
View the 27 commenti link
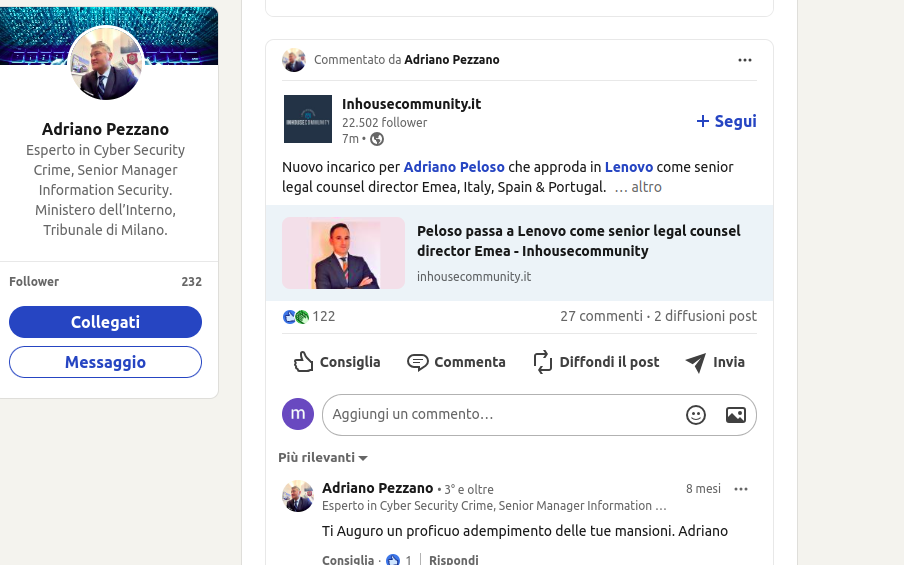[x=601, y=316]
